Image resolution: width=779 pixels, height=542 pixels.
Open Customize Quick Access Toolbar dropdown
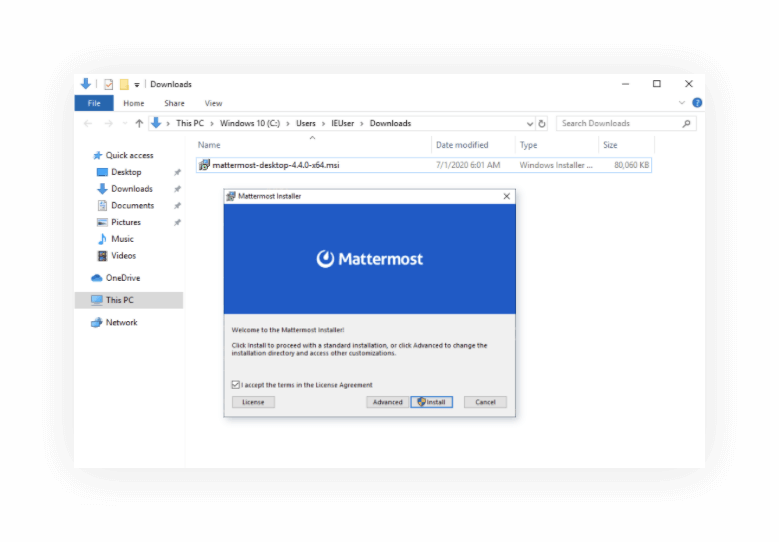(137, 85)
